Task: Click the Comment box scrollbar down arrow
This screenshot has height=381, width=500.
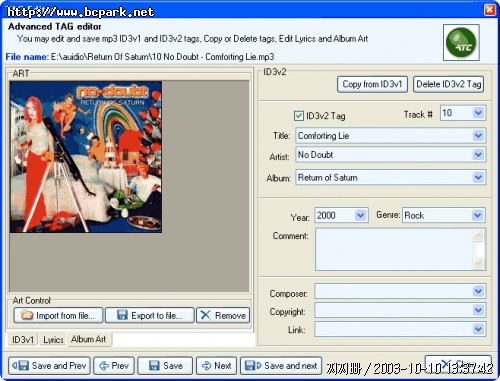Action: [479, 263]
